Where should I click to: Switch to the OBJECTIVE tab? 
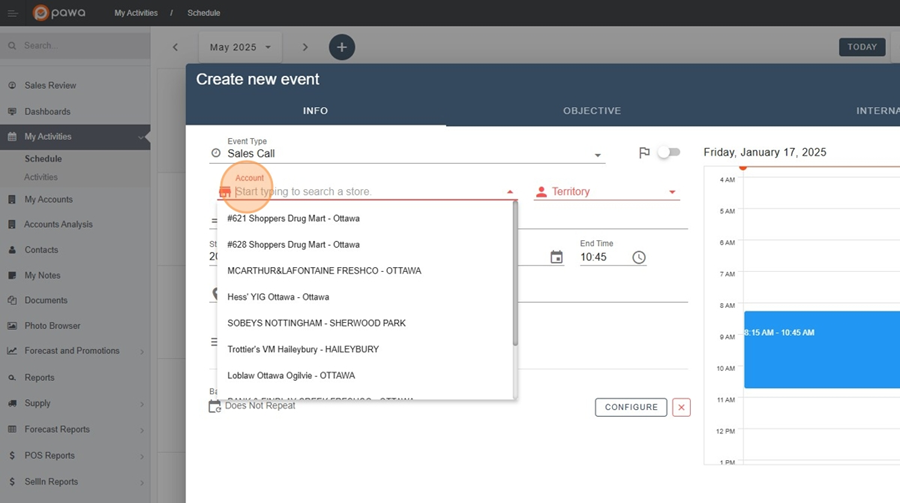[592, 111]
